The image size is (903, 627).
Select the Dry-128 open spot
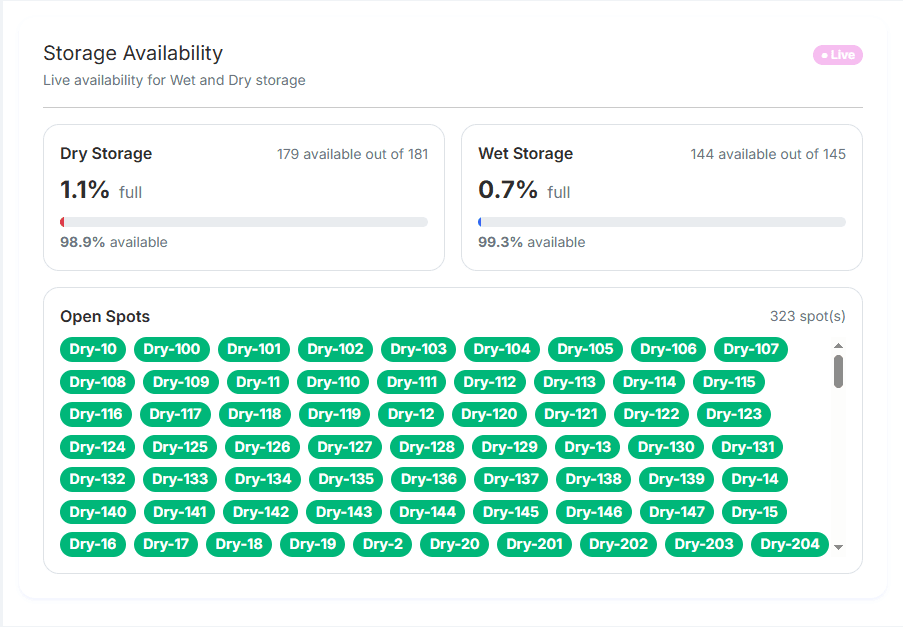coord(426,447)
